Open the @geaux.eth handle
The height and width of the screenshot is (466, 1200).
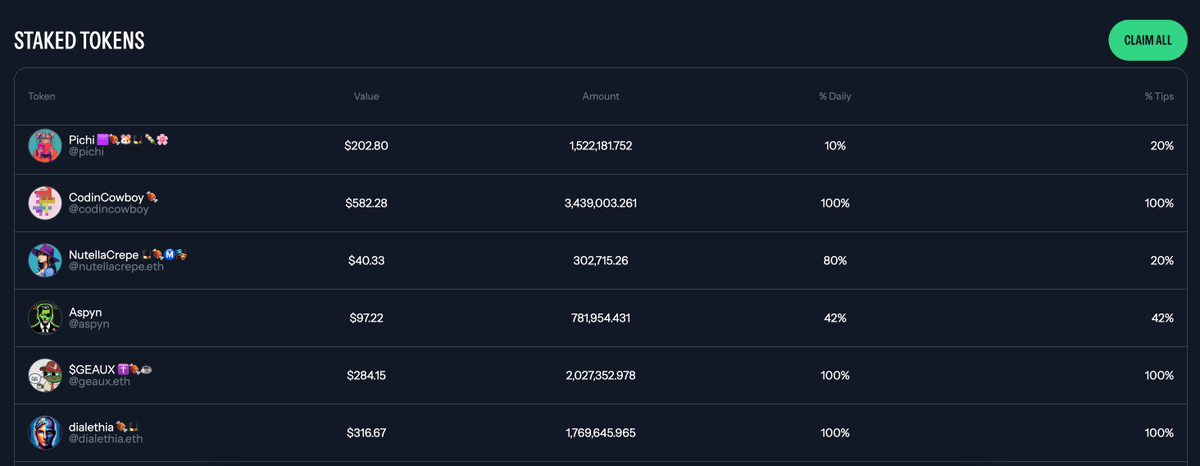coord(98,381)
